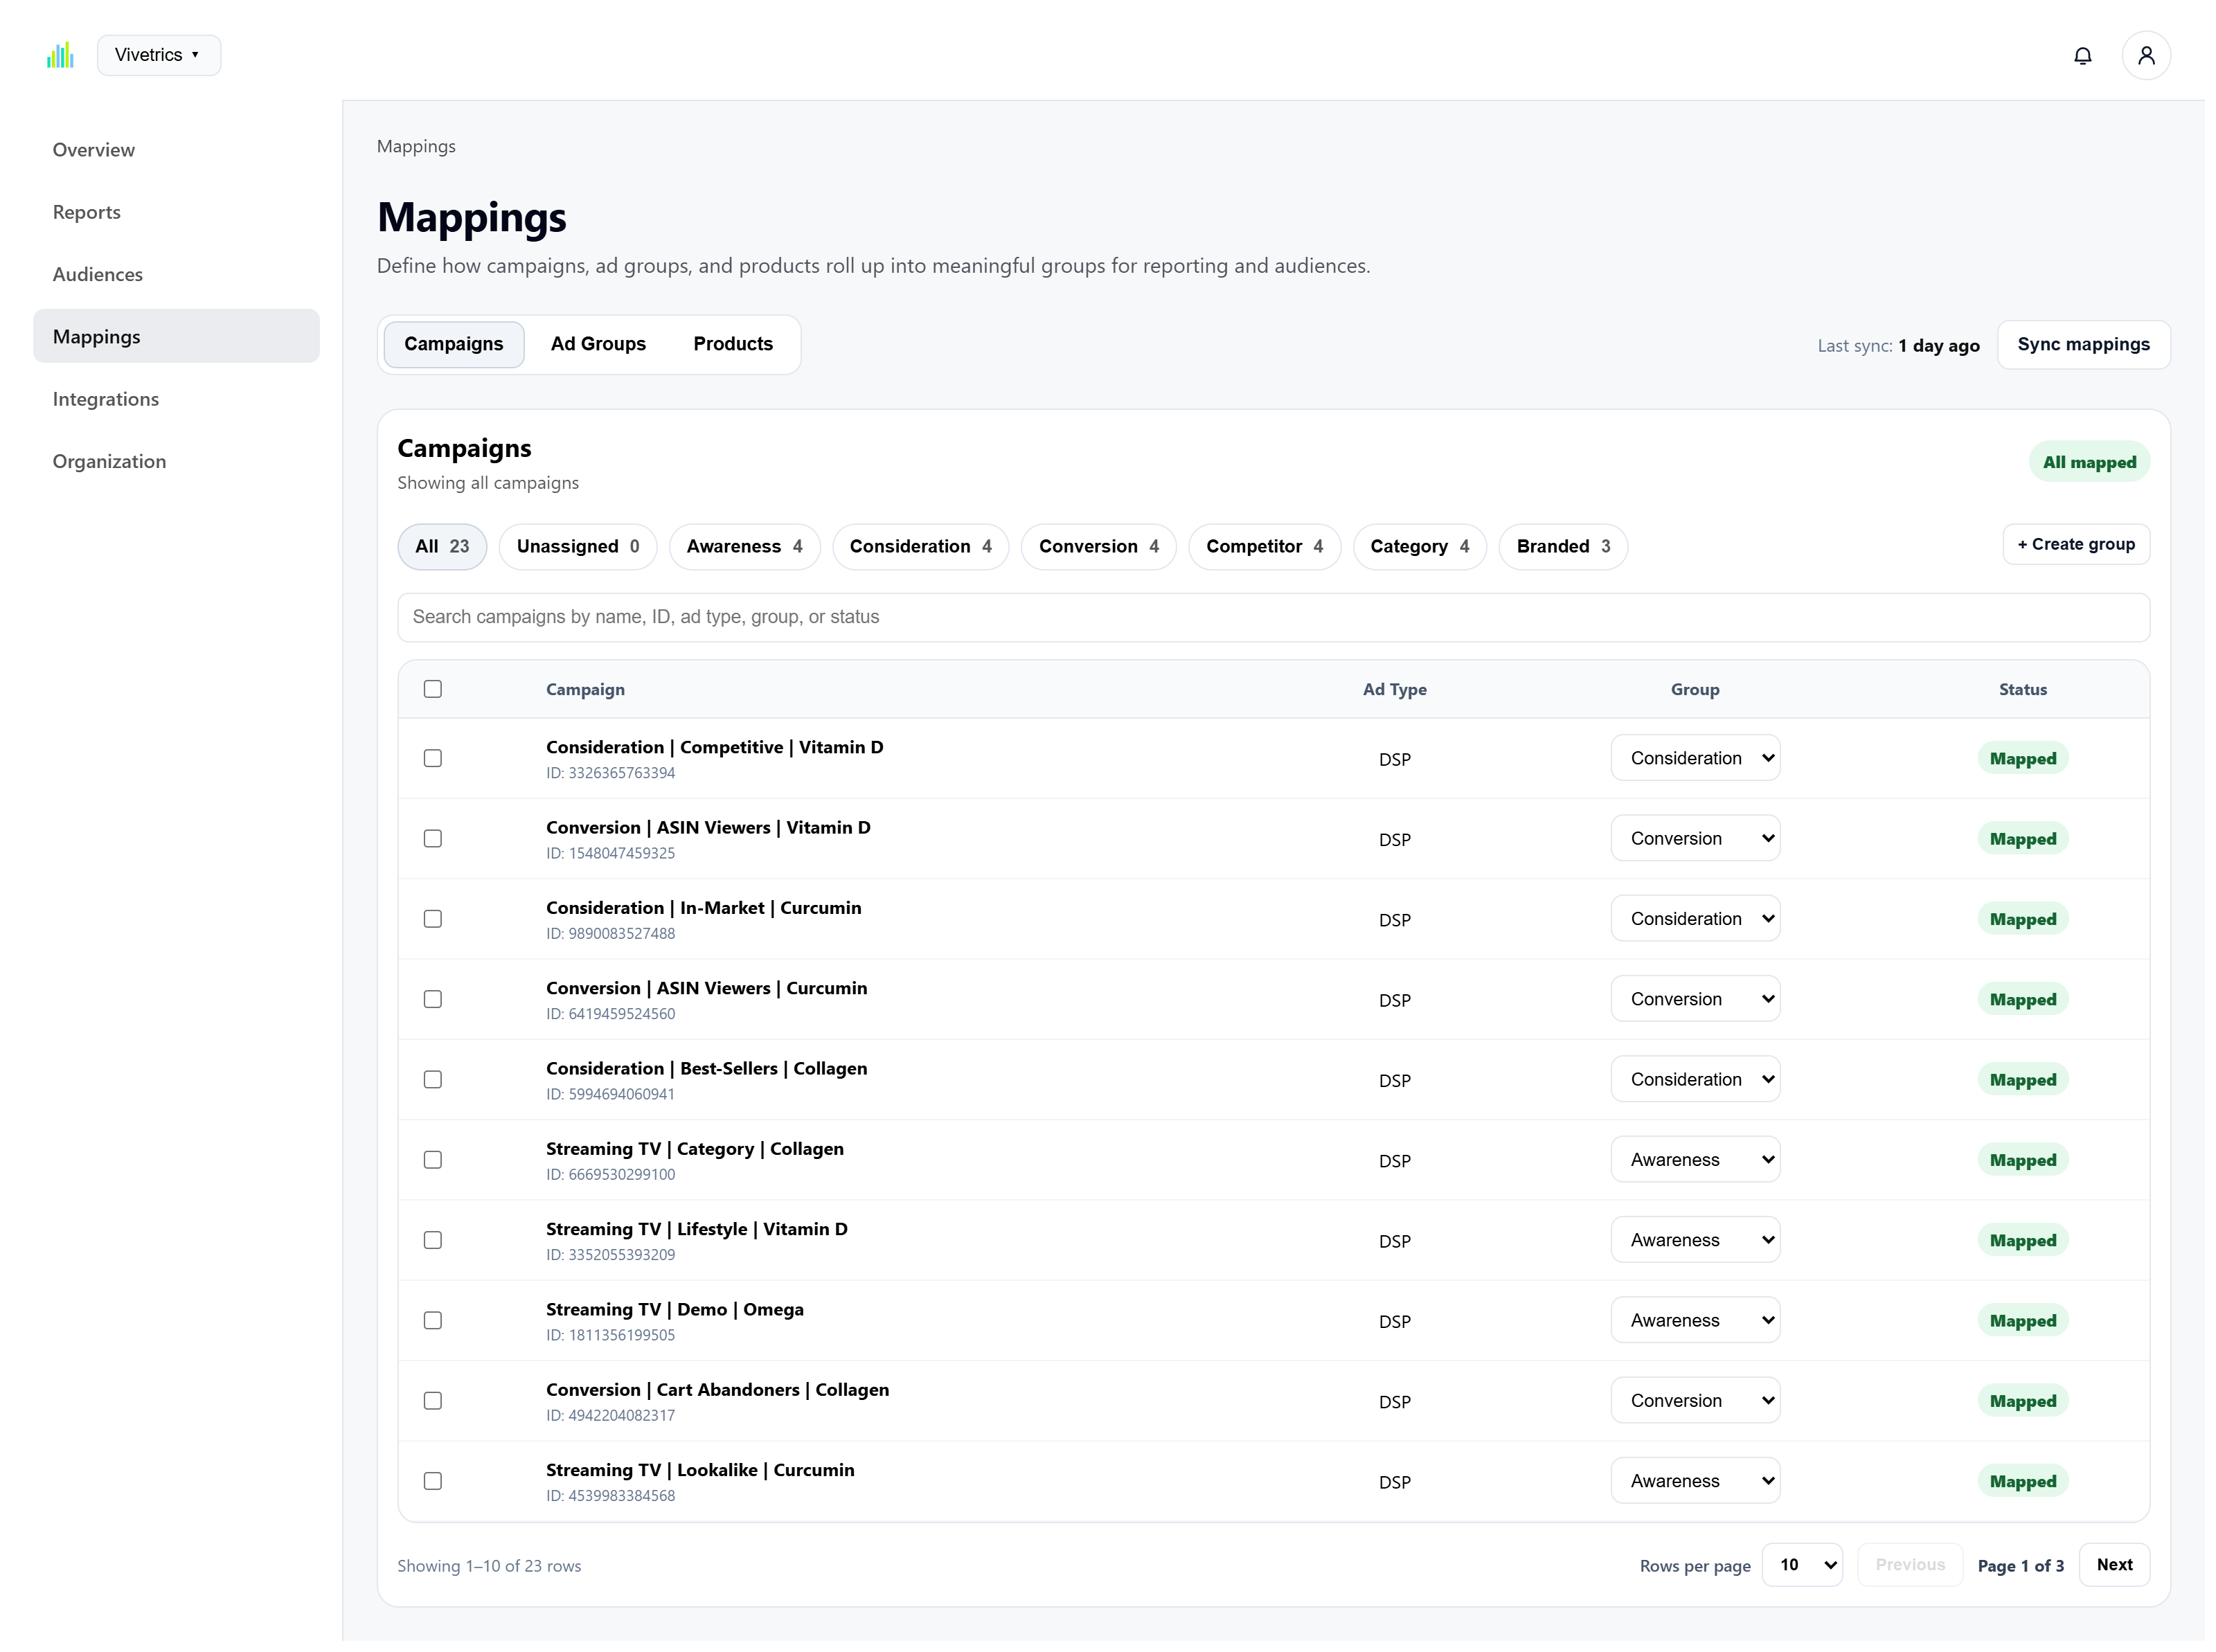Screen dimensions: 2216x1652
Task: Click Showing 1–10 of 23 rows text
Action: [x=489, y=1566]
